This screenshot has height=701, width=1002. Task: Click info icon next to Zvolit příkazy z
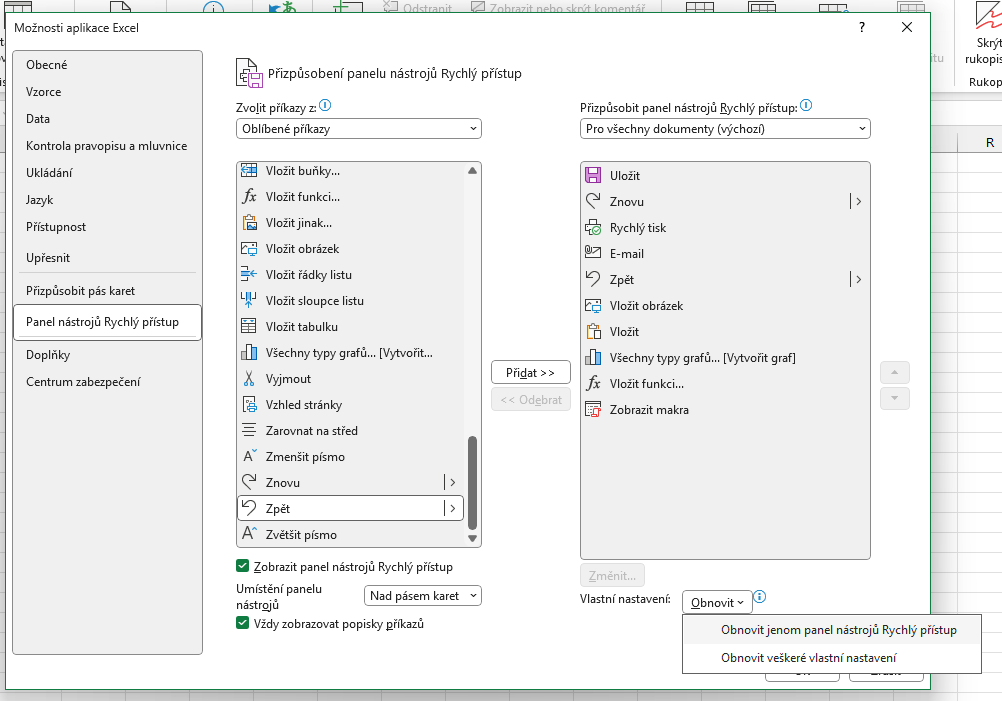coord(325,105)
